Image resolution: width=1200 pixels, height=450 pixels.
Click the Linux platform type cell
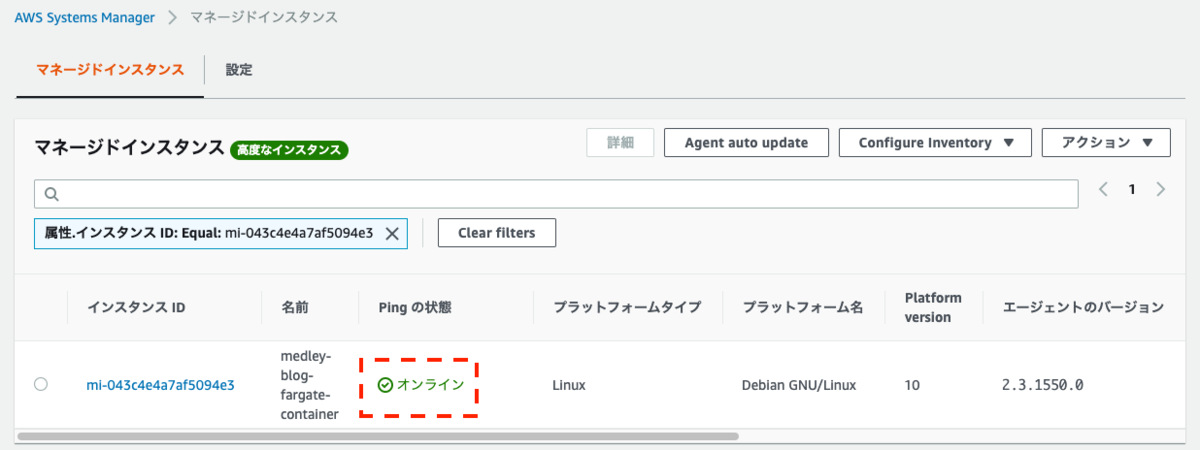point(569,385)
